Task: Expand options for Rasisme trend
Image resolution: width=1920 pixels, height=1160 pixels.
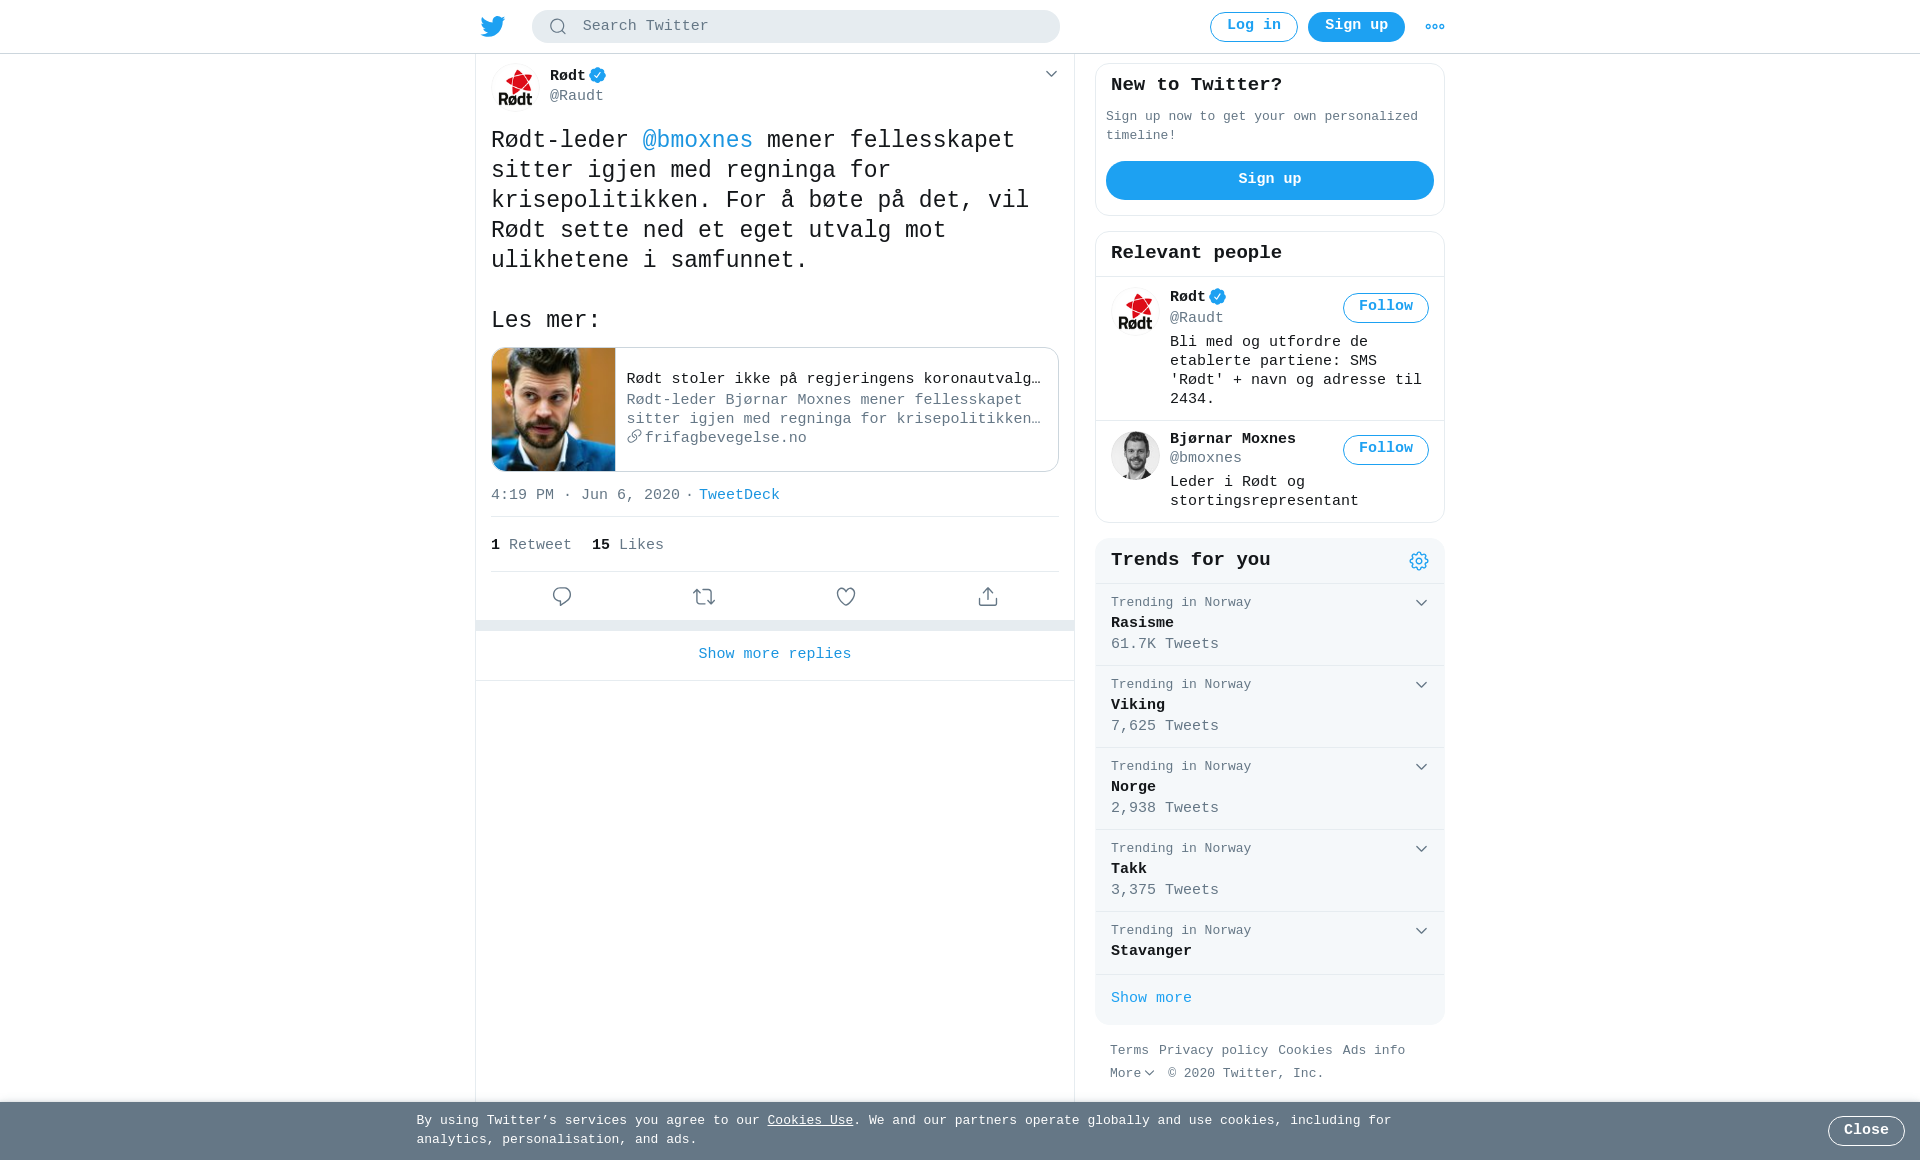Action: (1421, 603)
